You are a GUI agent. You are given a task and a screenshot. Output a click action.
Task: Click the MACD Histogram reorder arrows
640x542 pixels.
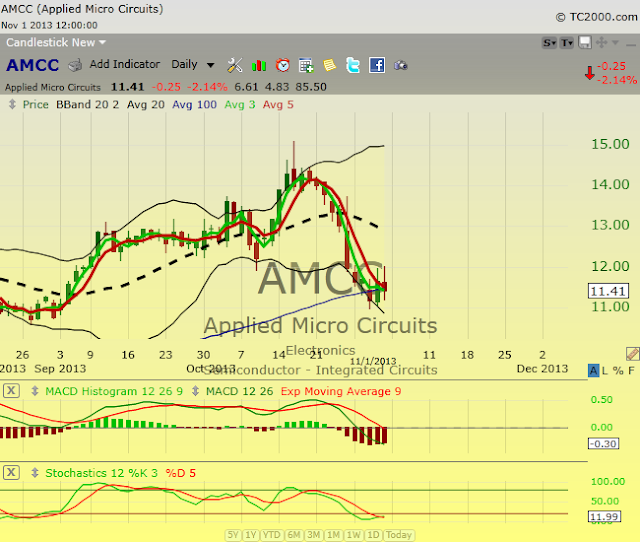coord(35,391)
